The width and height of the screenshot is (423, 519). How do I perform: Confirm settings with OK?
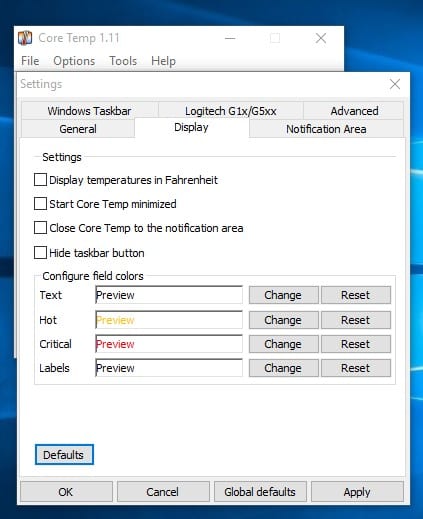[66, 492]
